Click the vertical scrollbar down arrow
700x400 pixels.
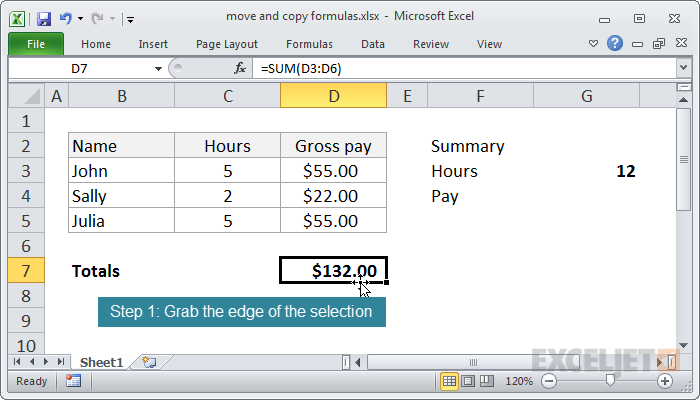tap(683, 345)
